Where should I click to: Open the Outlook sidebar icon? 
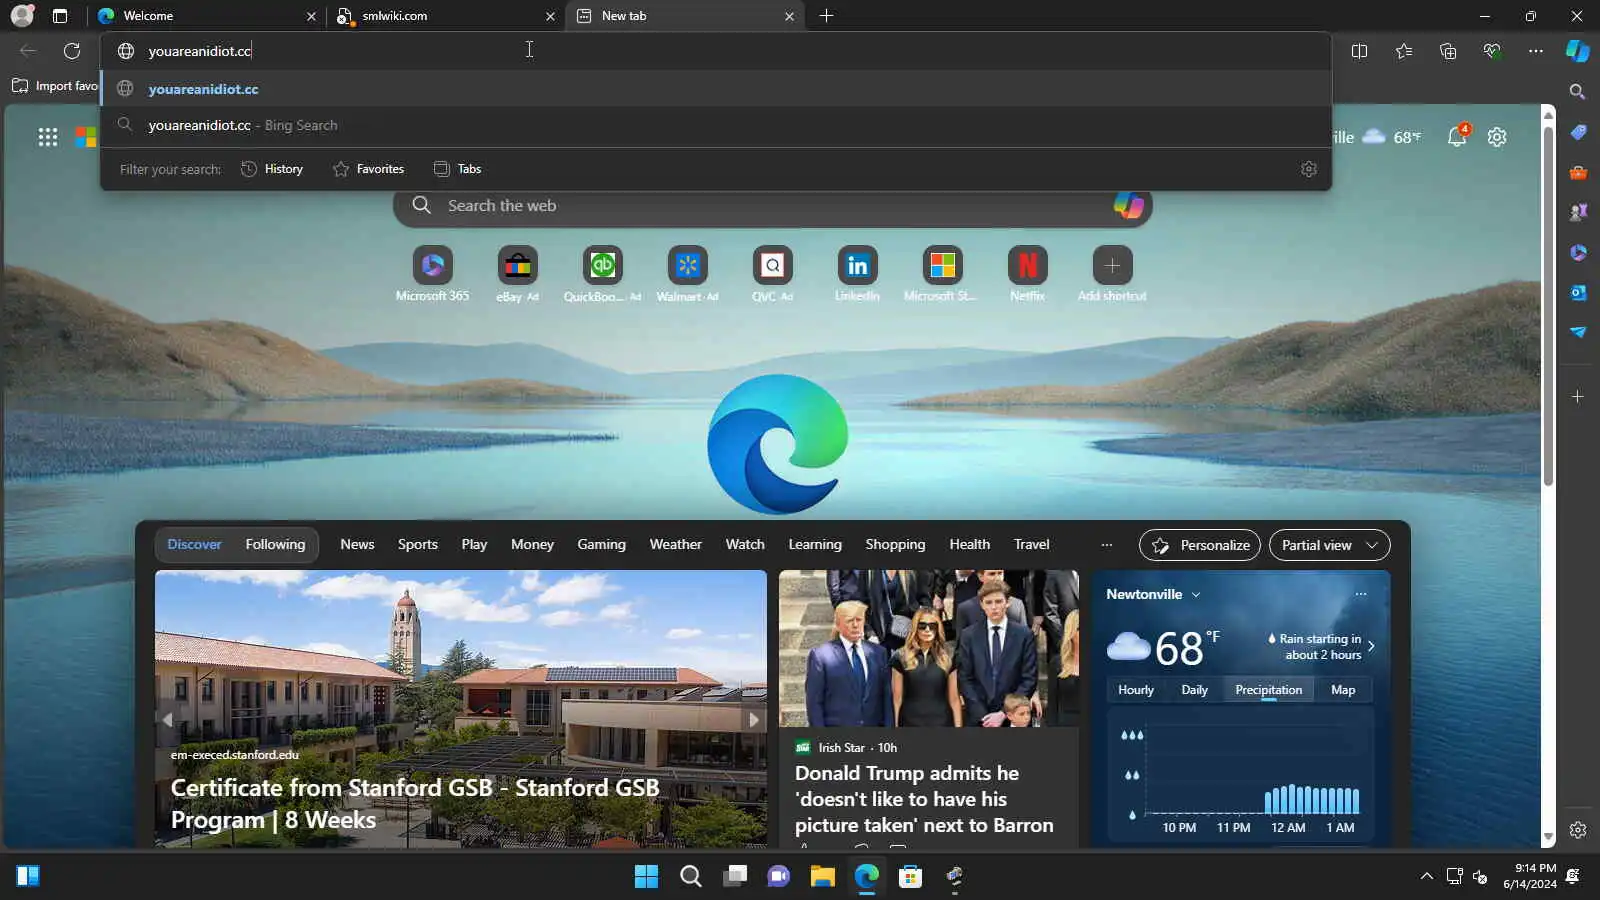coord(1578,293)
